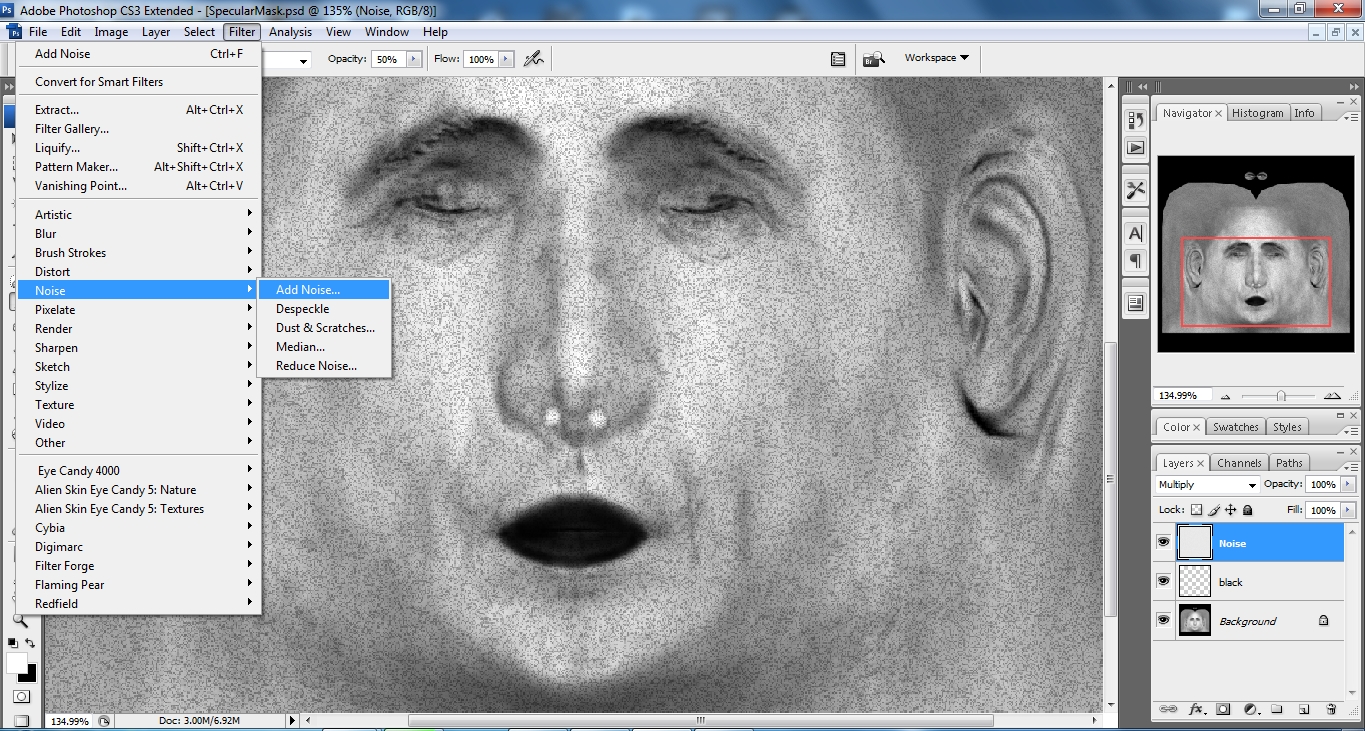Click the status bar preview icon
The image size is (1365, 731).
[x=104, y=720]
